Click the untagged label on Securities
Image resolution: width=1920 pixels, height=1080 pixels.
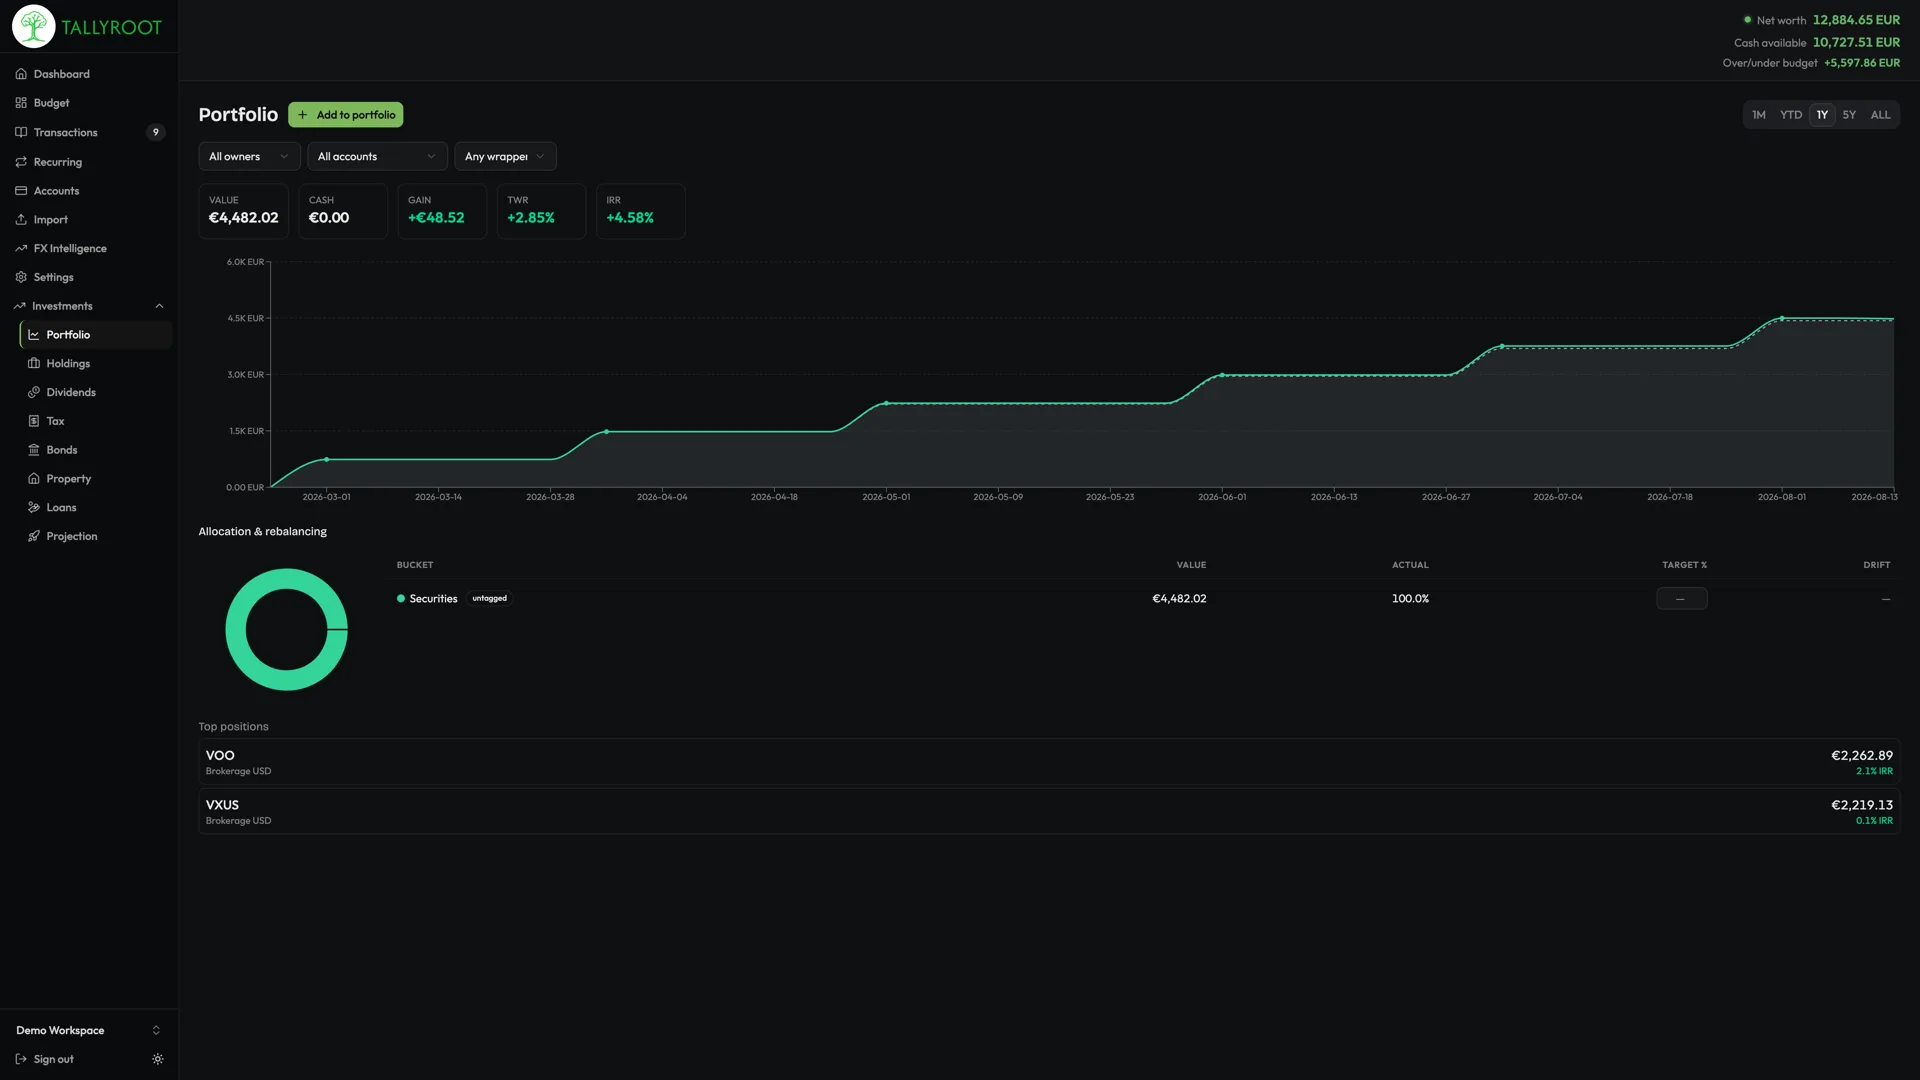pos(489,599)
